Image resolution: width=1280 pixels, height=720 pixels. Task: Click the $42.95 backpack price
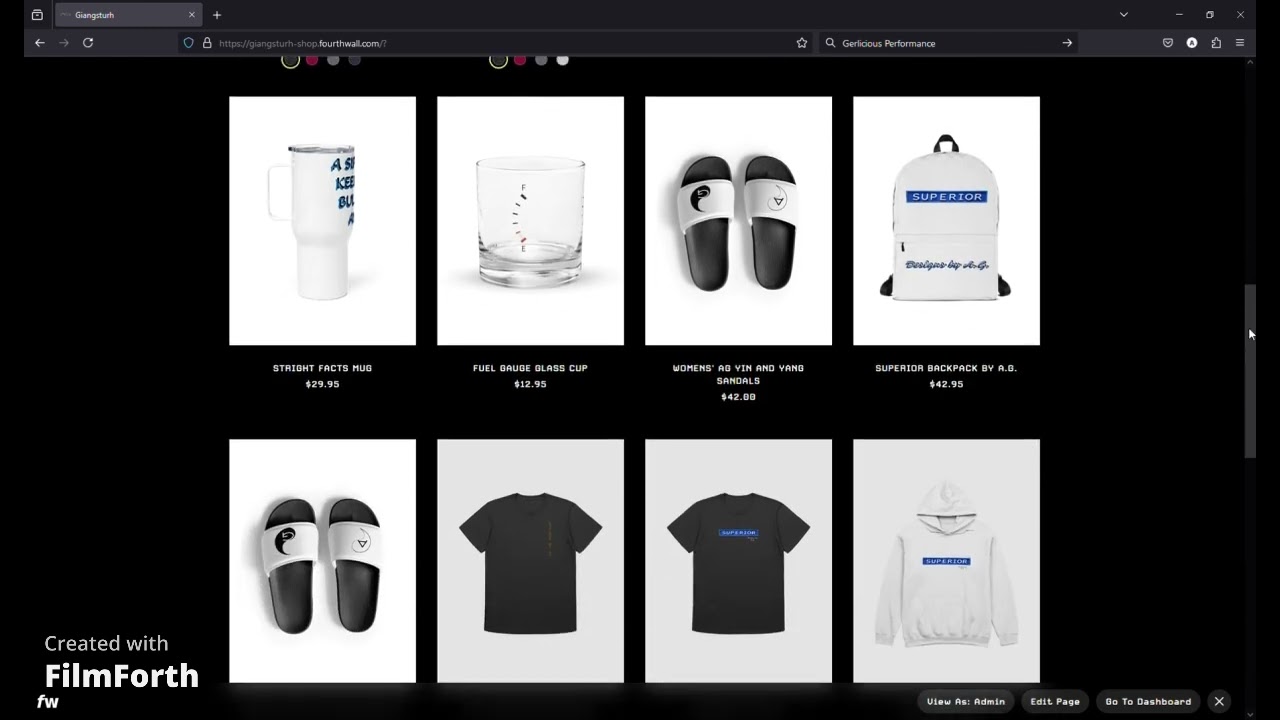[x=946, y=384]
